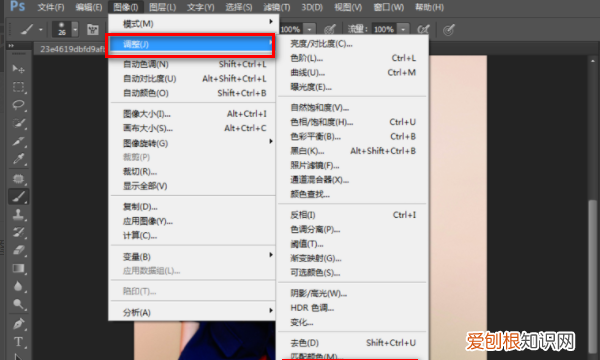Select 去色(D) in submenu

(352, 343)
